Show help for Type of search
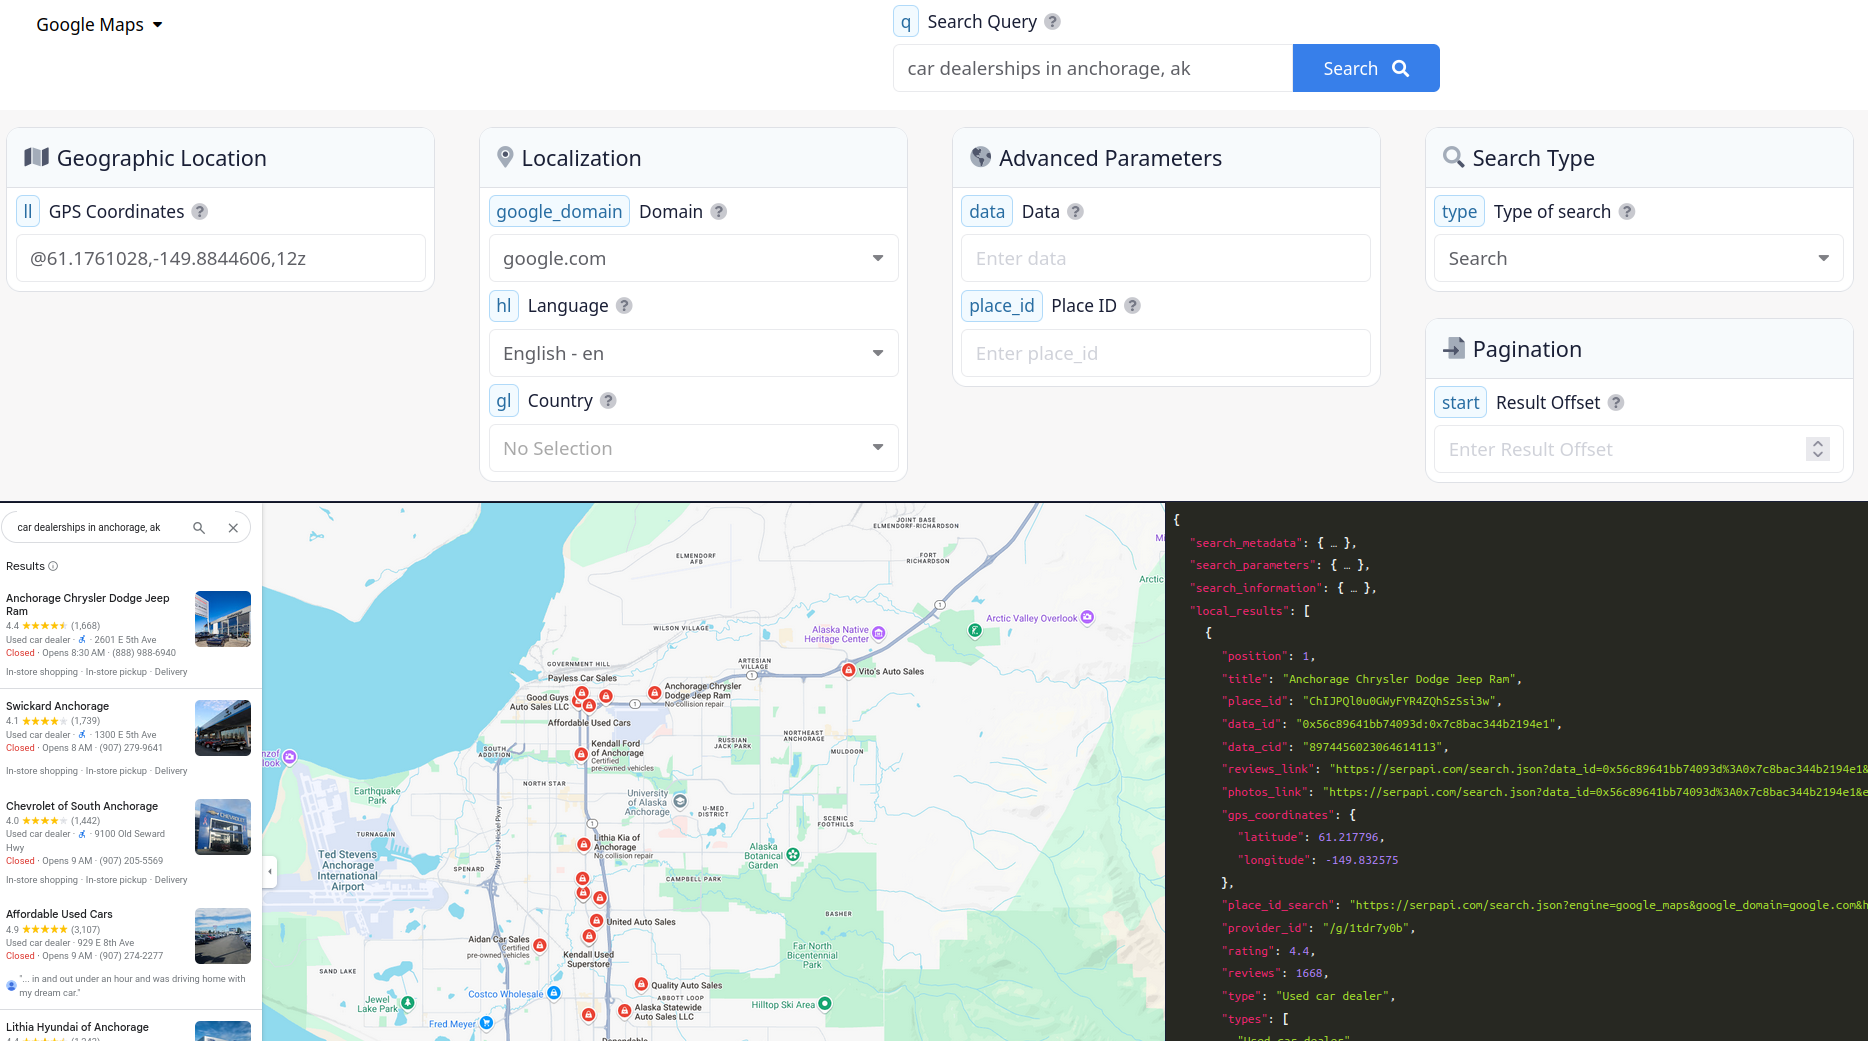This screenshot has width=1868, height=1041. 1627,212
